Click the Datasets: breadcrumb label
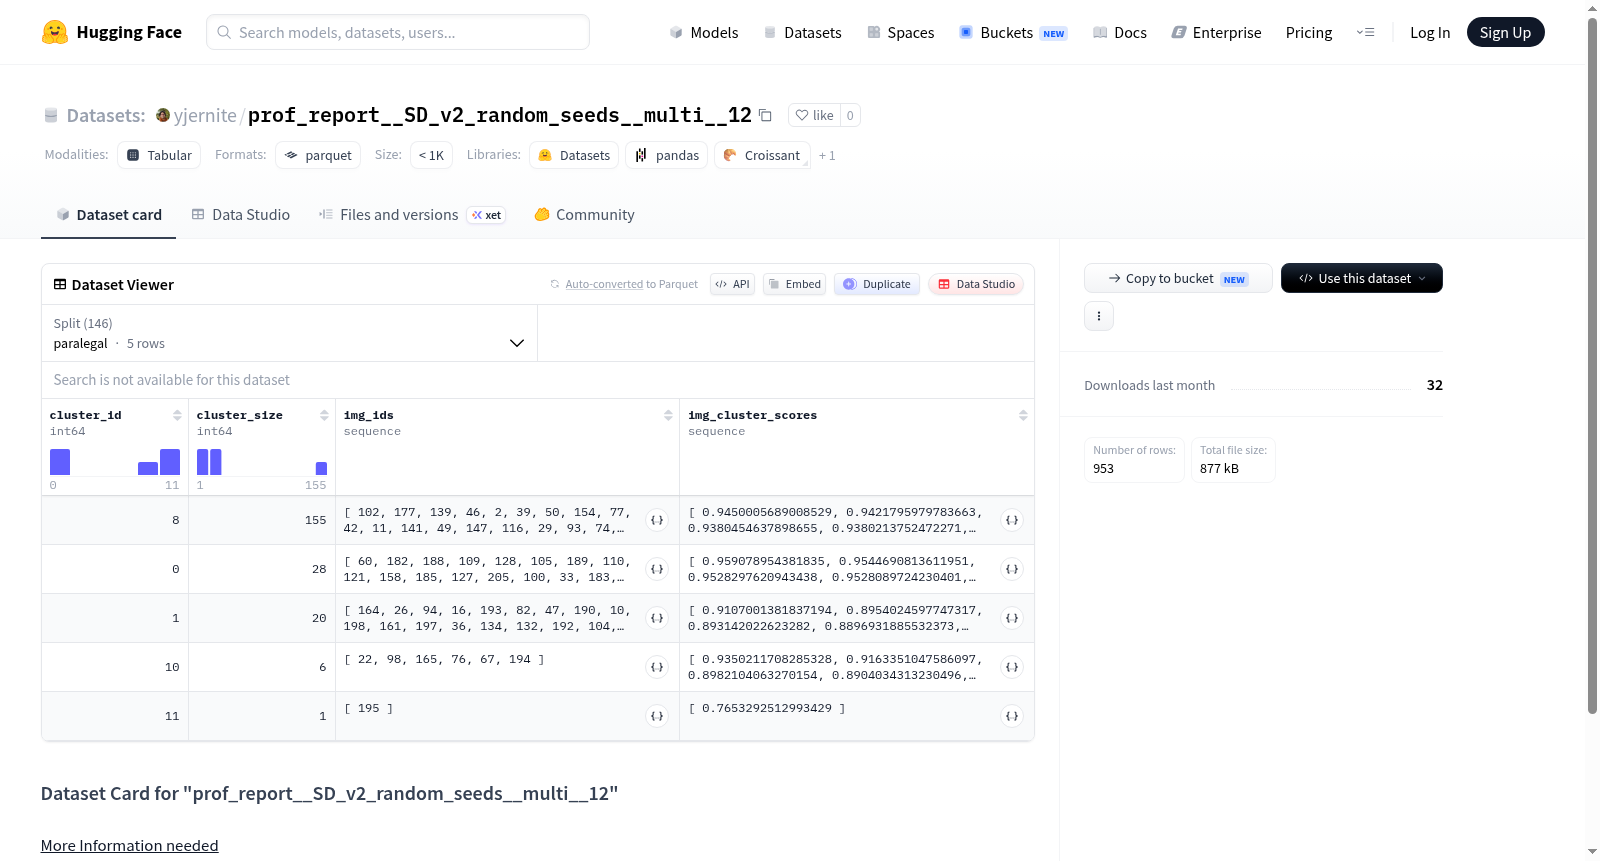1600x861 pixels. [x=106, y=115]
